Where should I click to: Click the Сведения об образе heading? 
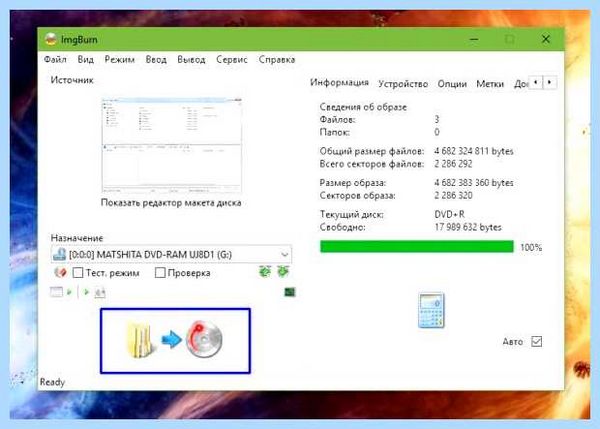coord(363,107)
